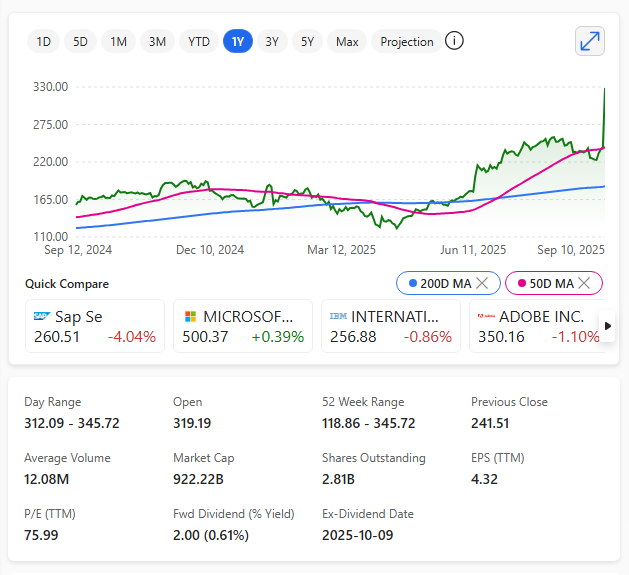Viewport: 629px width, 575px height.
Task: Click the 330.00 y-axis label
Action: click(x=51, y=87)
